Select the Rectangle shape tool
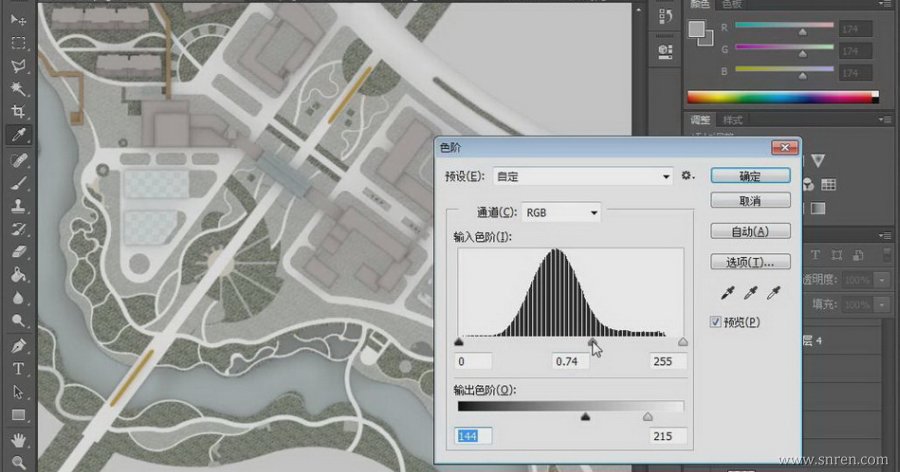This screenshot has height=472, width=900. click(18, 415)
